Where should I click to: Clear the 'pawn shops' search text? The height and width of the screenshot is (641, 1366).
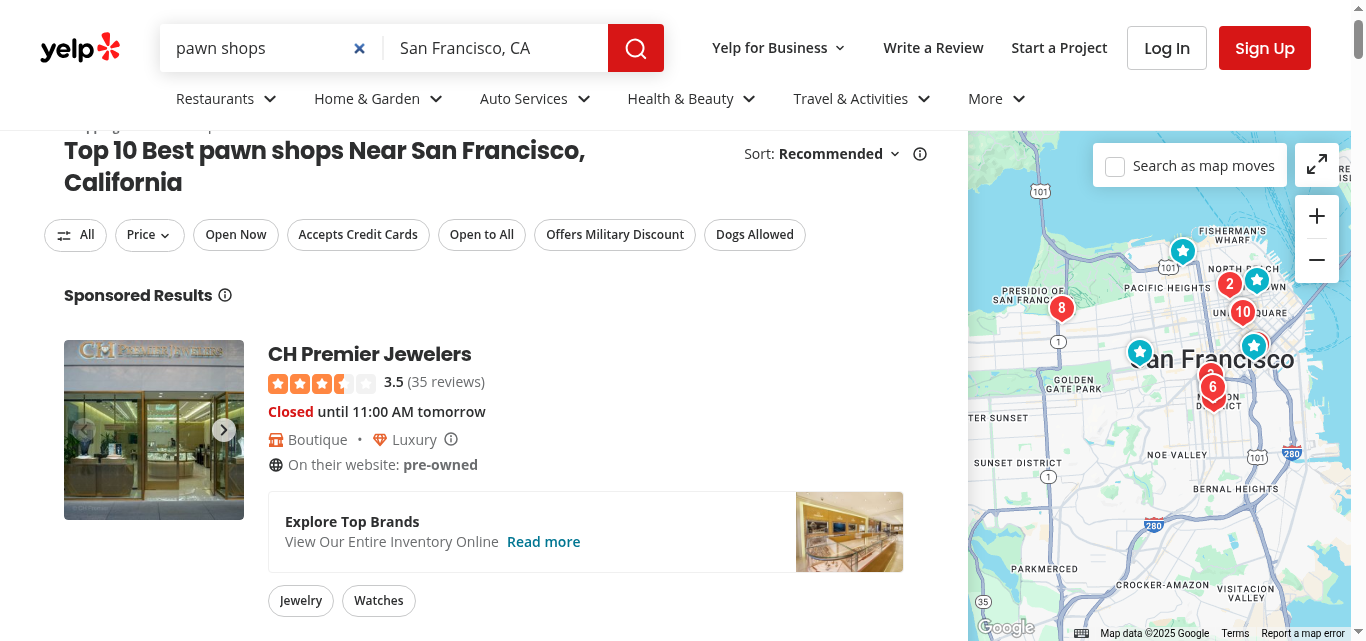360,48
